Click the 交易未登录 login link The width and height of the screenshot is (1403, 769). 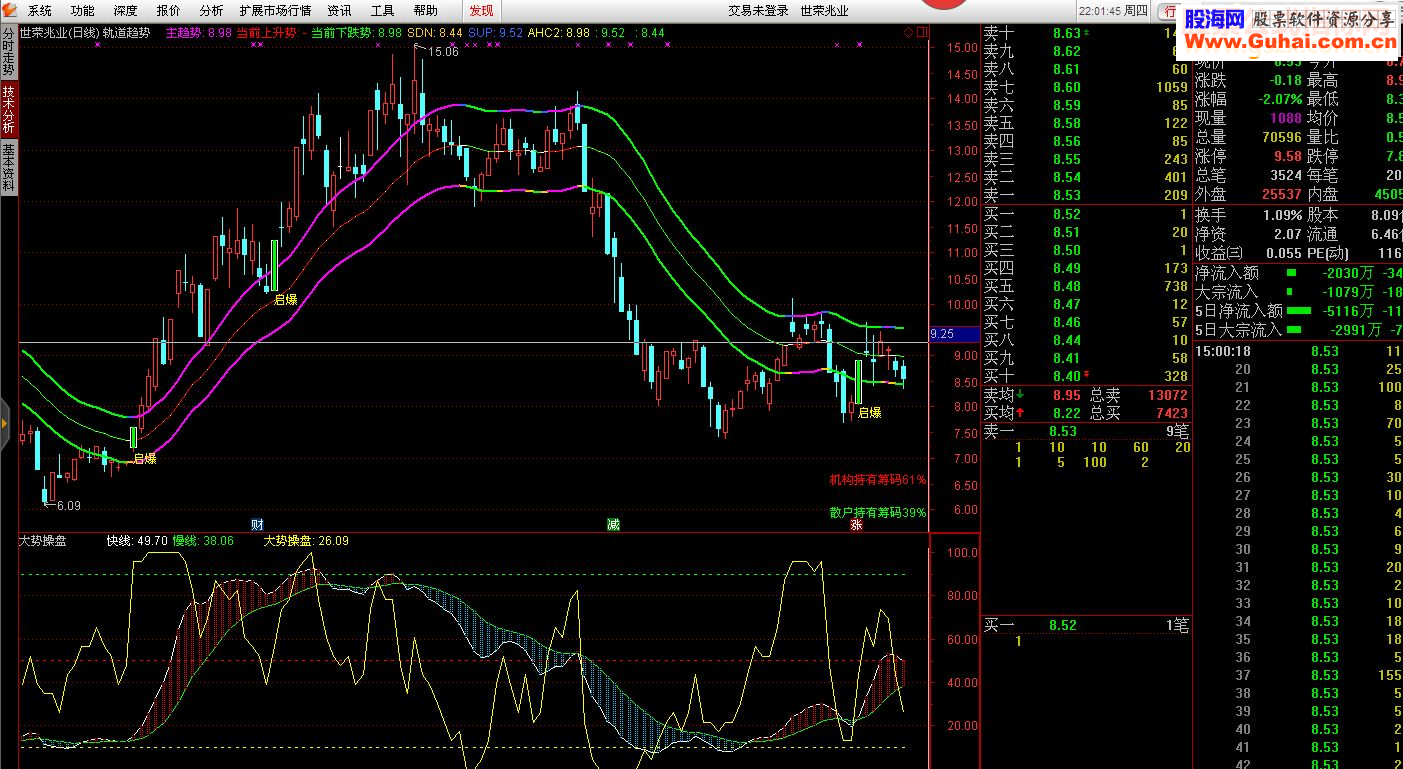coord(758,11)
